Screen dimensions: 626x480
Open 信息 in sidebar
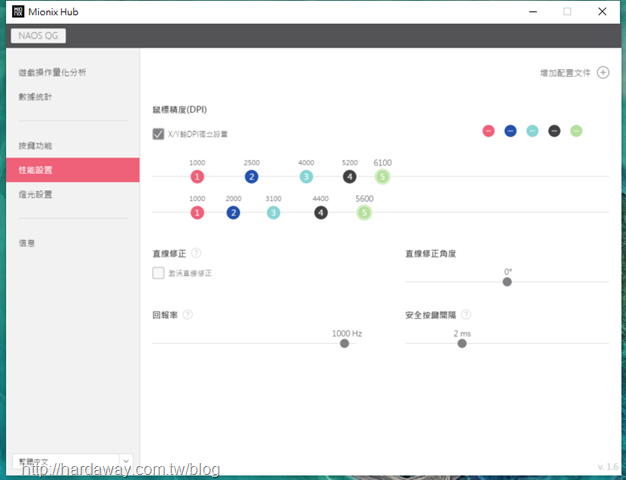click(x=27, y=243)
